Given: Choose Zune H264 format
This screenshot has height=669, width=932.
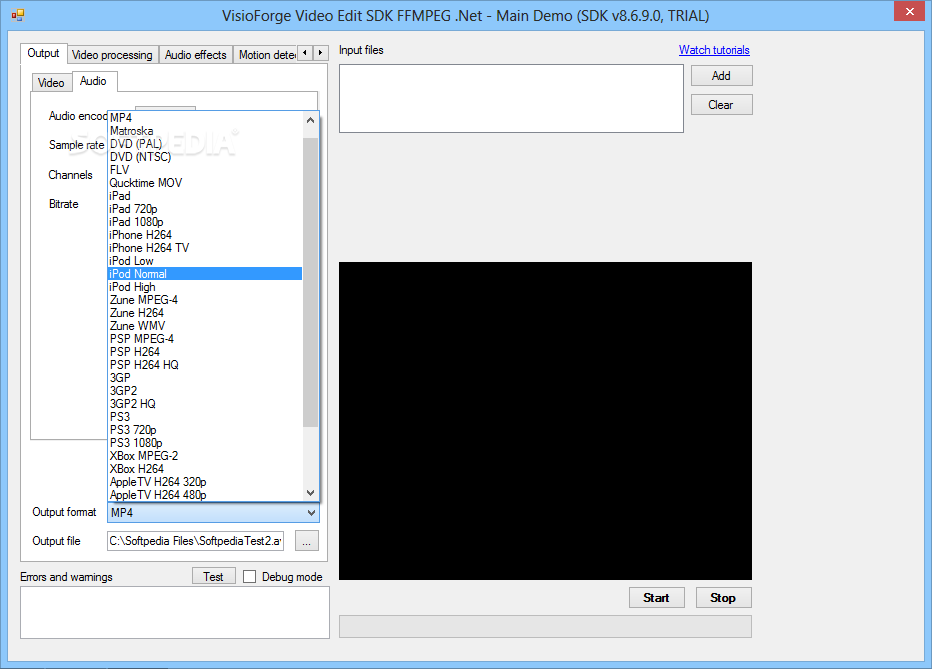Looking at the screenshot, I should click(205, 313).
